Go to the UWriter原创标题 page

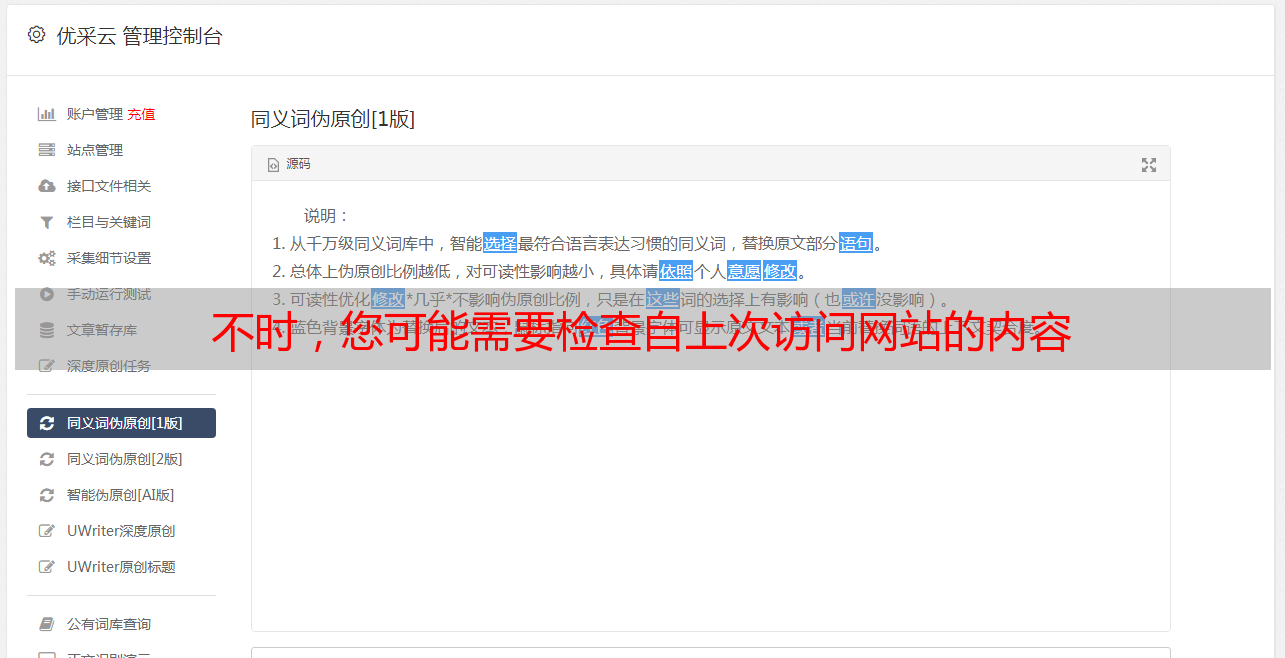pyautogui.click(x=121, y=567)
